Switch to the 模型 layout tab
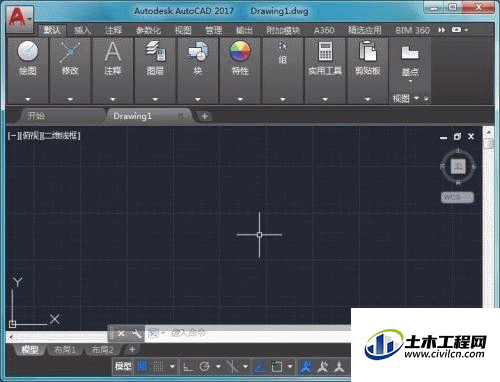 point(29,349)
